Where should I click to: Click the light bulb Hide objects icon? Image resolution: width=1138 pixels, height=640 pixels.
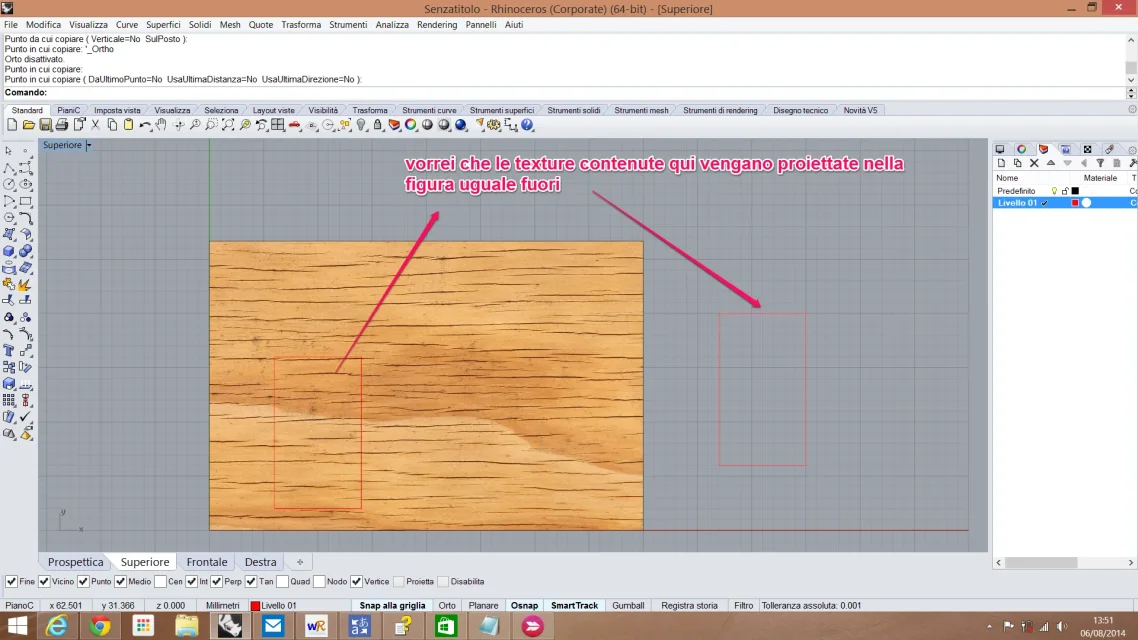(x=361, y=125)
